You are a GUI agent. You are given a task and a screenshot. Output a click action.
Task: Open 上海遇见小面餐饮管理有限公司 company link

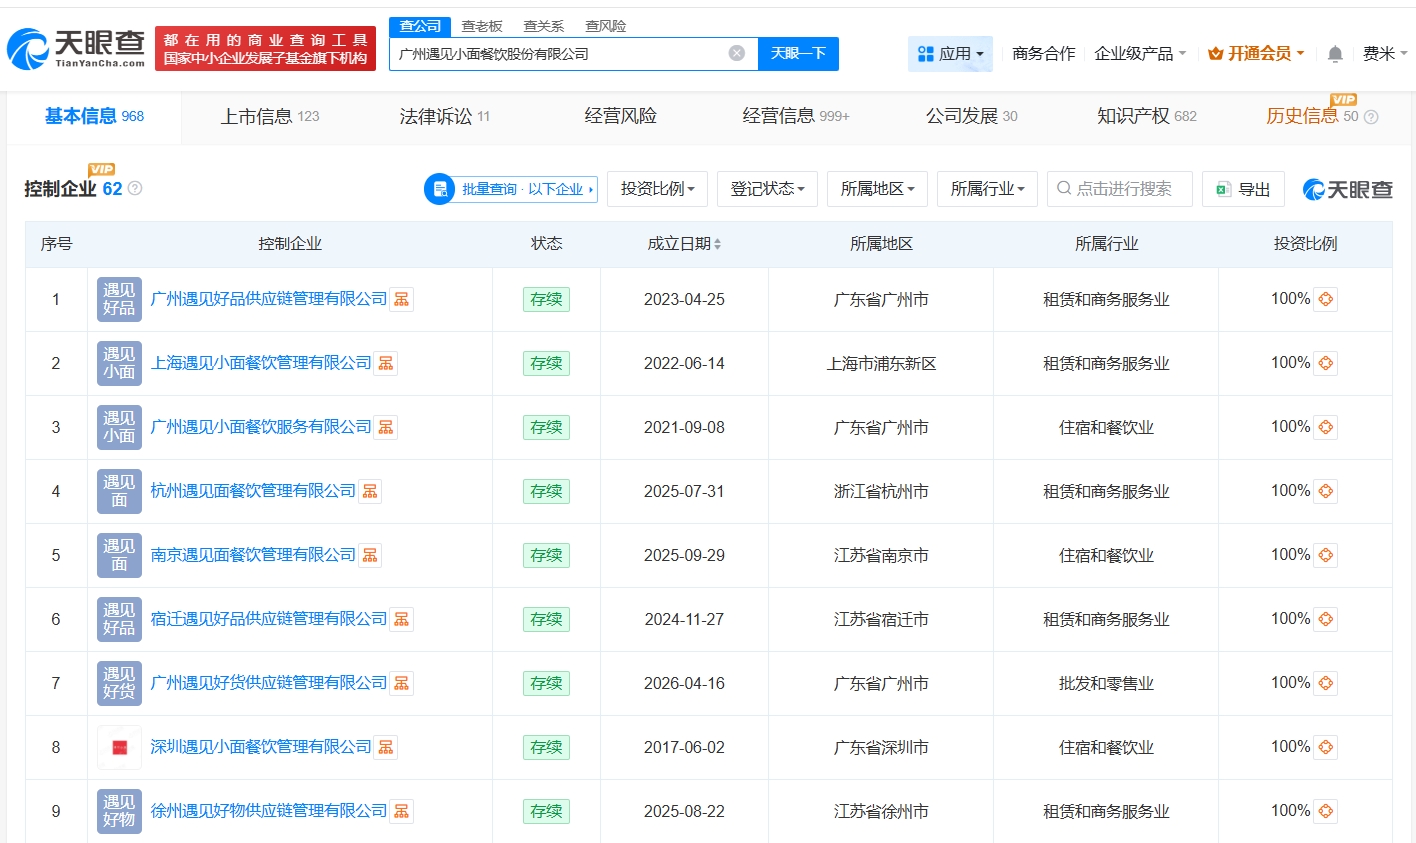[x=261, y=363]
